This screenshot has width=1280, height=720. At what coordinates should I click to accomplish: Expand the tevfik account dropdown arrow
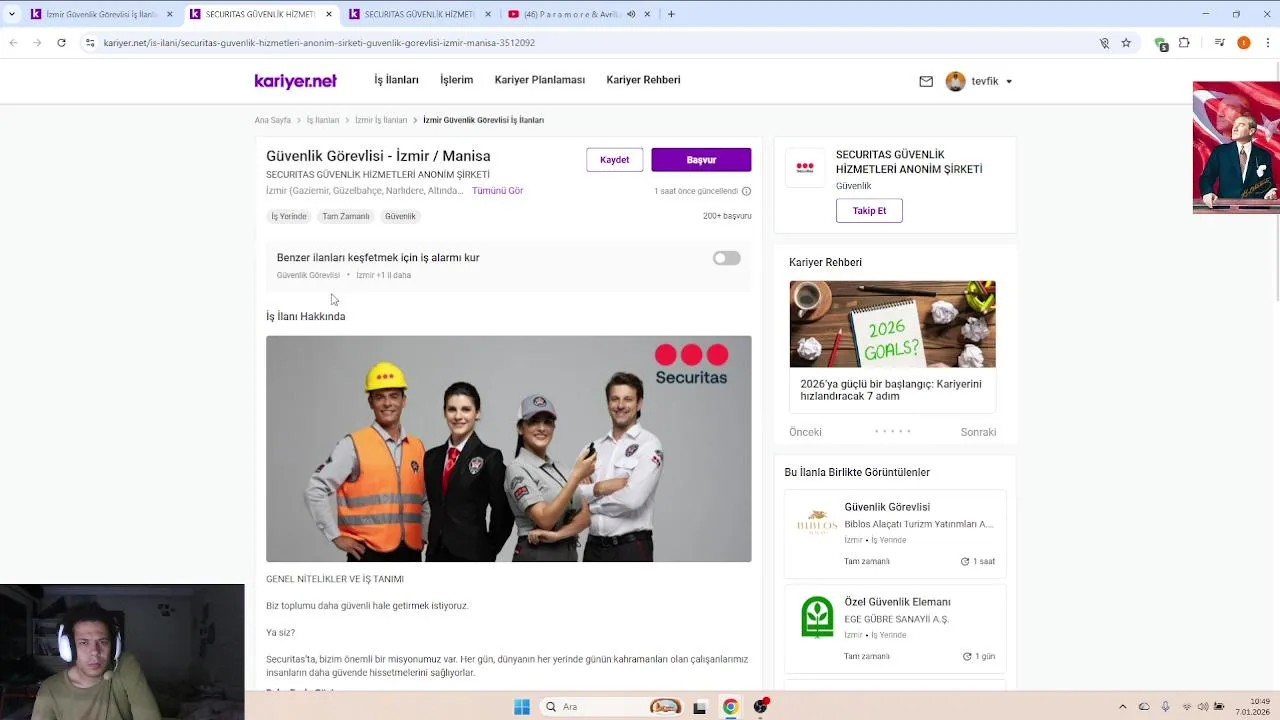click(1009, 82)
